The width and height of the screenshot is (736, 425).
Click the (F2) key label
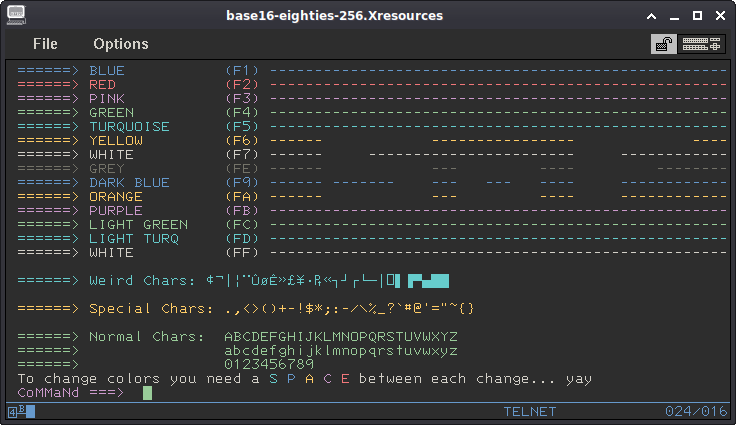pos(242,85)
